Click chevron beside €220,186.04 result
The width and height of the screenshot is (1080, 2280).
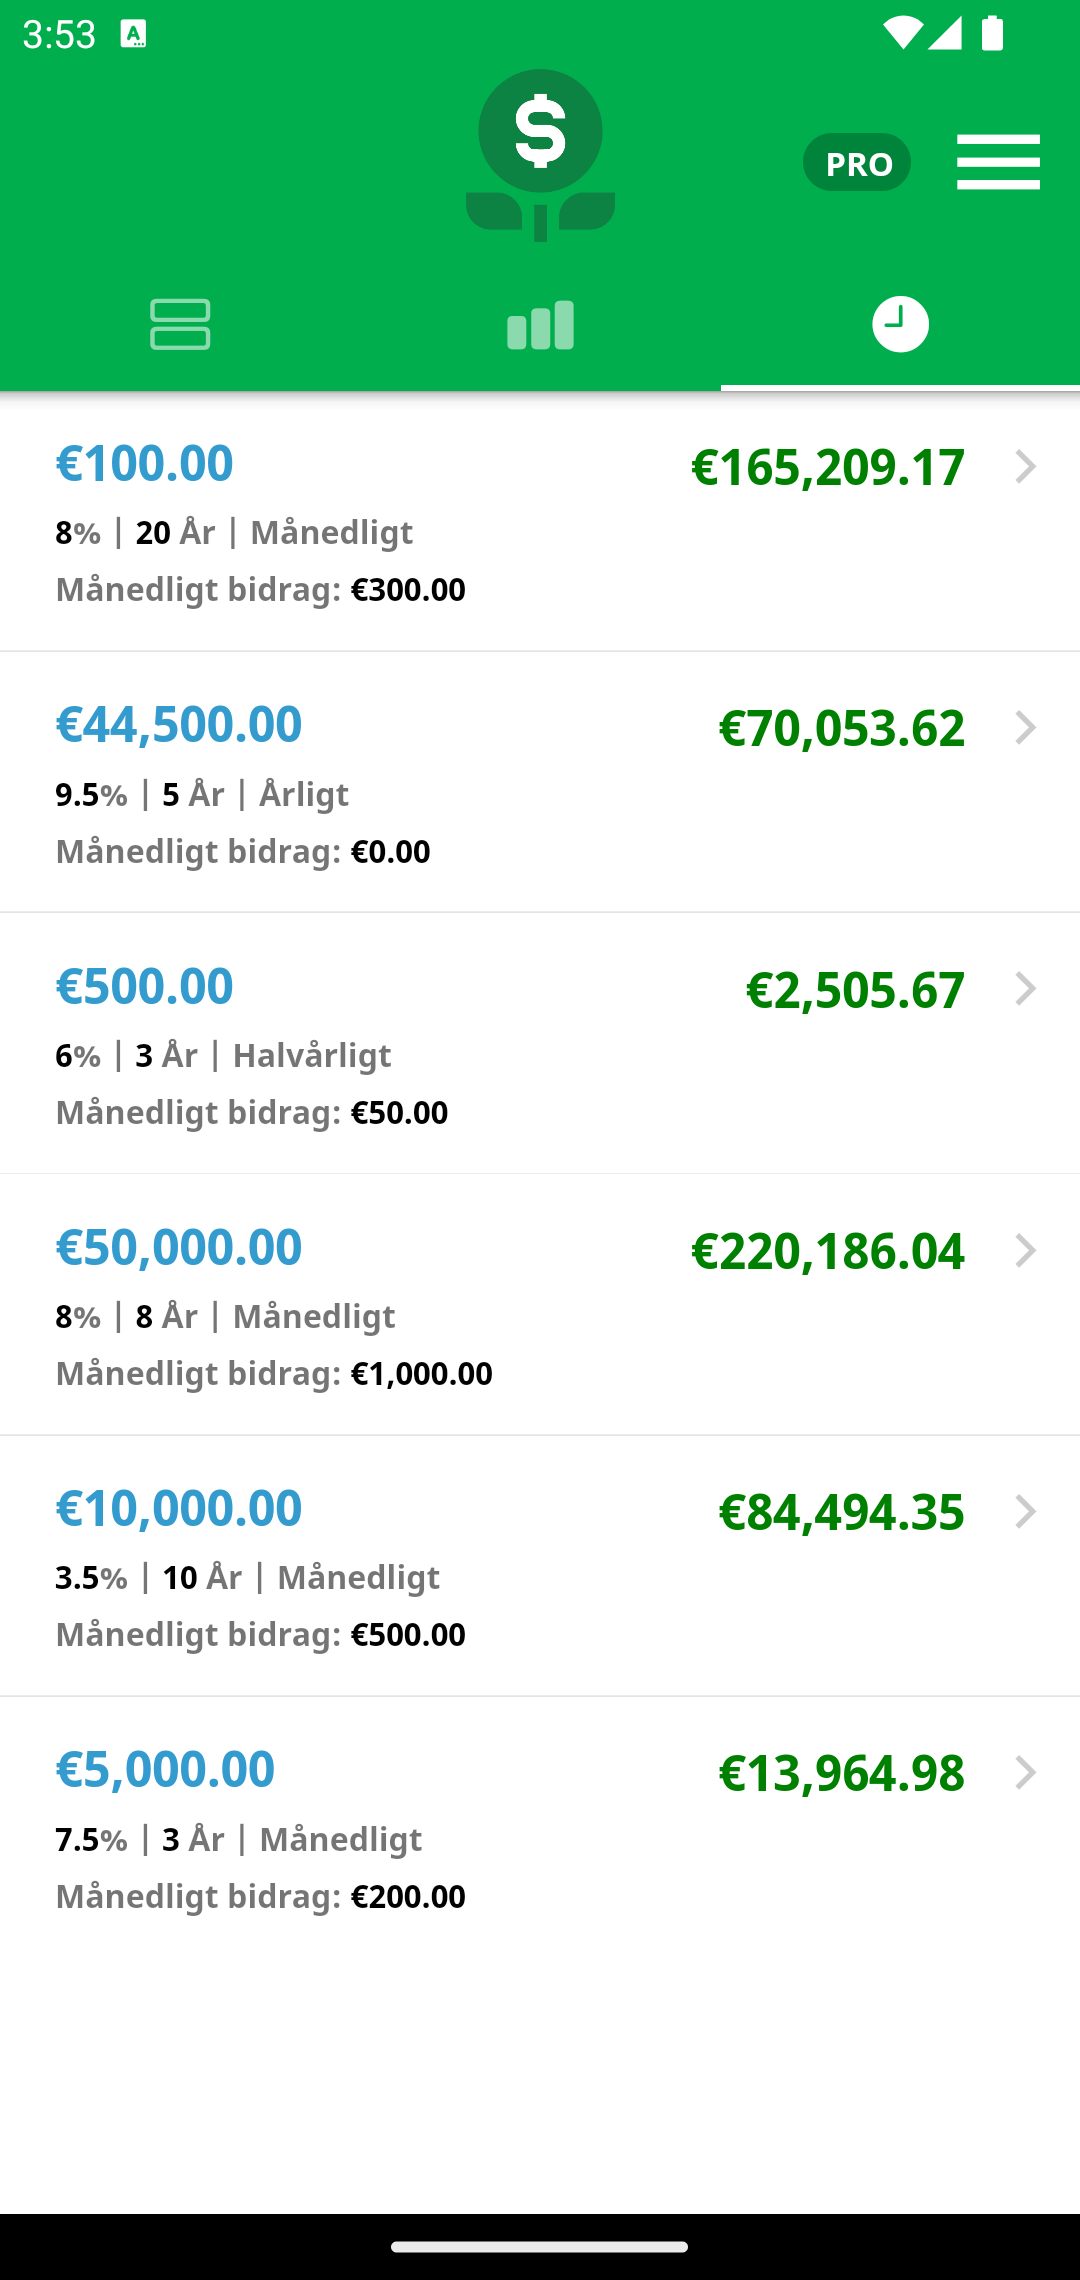pos(1025,1251)
